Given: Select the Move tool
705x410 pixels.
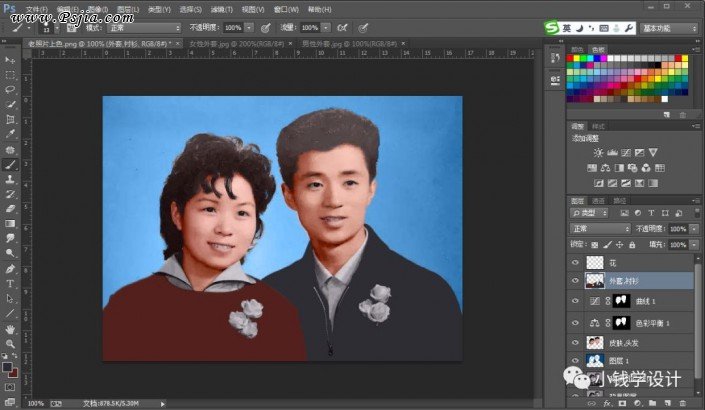Looking at the screenshot, I should pyautogui.click(x=10, y=60).
